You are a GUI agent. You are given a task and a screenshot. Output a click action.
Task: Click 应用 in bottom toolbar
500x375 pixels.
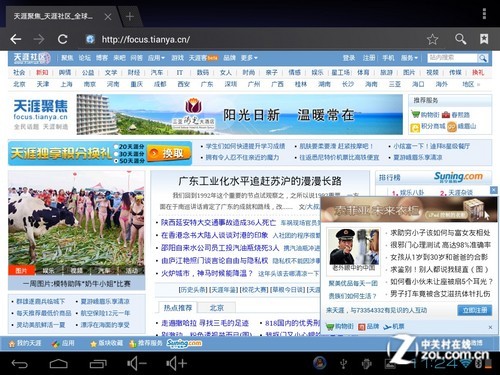coord(63,343)
